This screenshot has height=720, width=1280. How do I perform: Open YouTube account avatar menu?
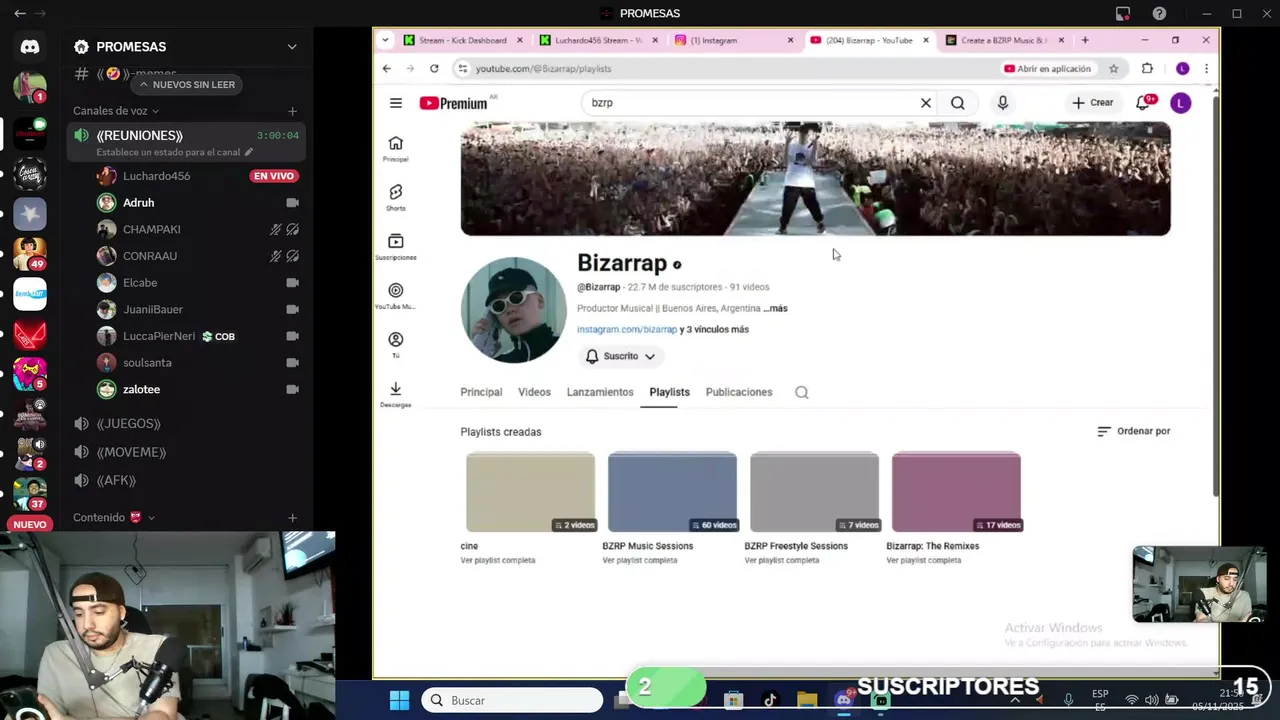(x=1180, y=103)
